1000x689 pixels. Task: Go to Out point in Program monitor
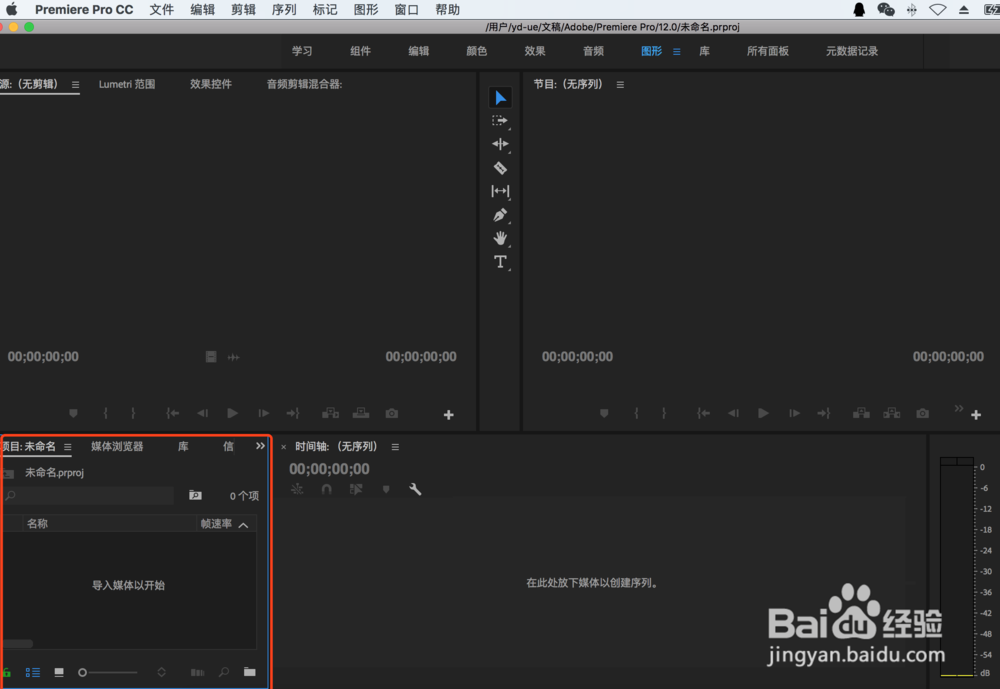[x=824, y=413]
